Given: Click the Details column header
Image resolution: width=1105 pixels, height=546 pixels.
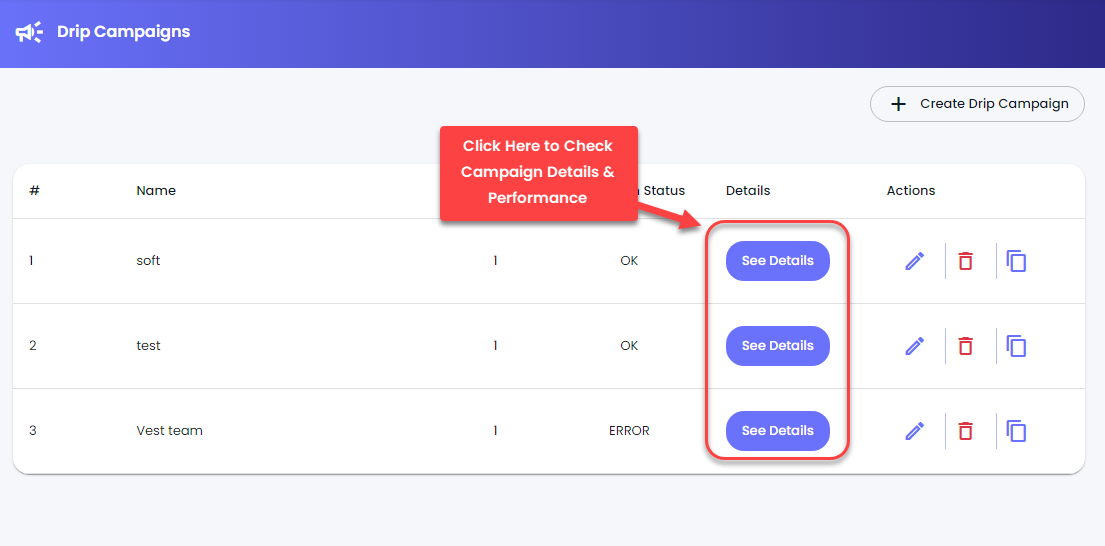Looking at the screenshot, I should (x=748, y=190).
